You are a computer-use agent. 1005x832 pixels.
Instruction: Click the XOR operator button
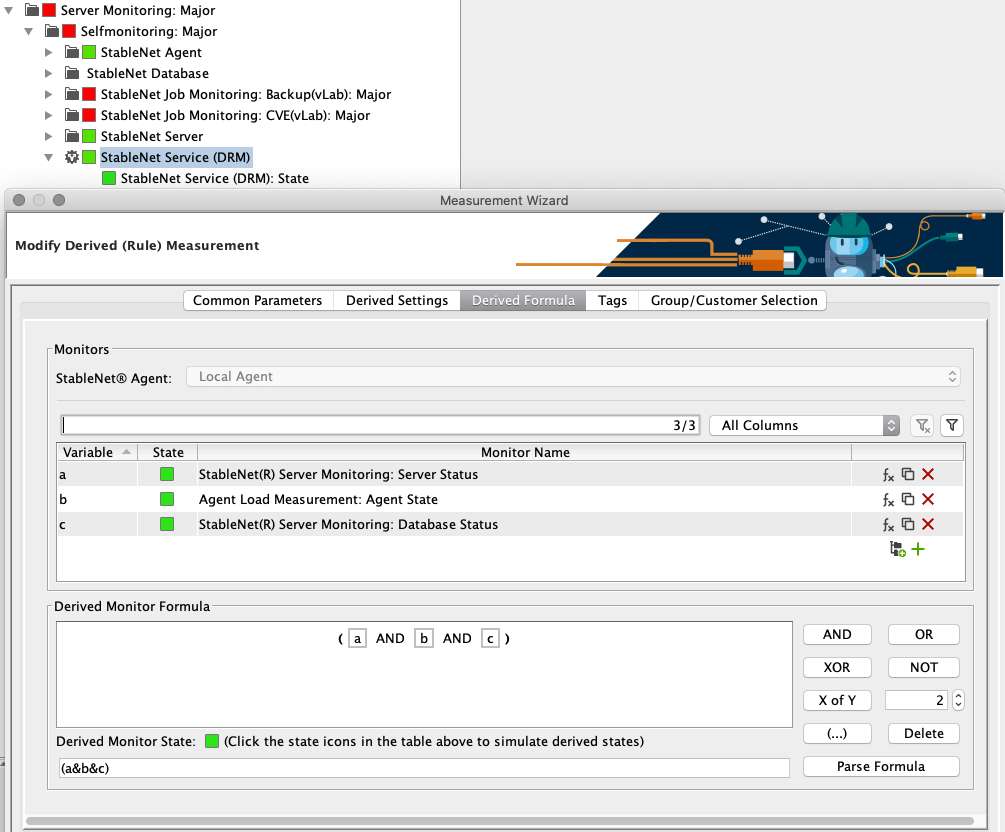click(837, 667)
